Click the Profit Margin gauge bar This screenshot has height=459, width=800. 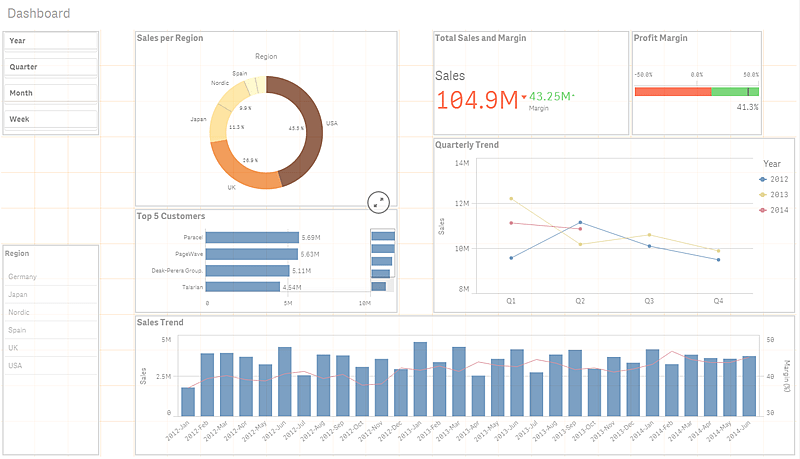pos(696,91)
